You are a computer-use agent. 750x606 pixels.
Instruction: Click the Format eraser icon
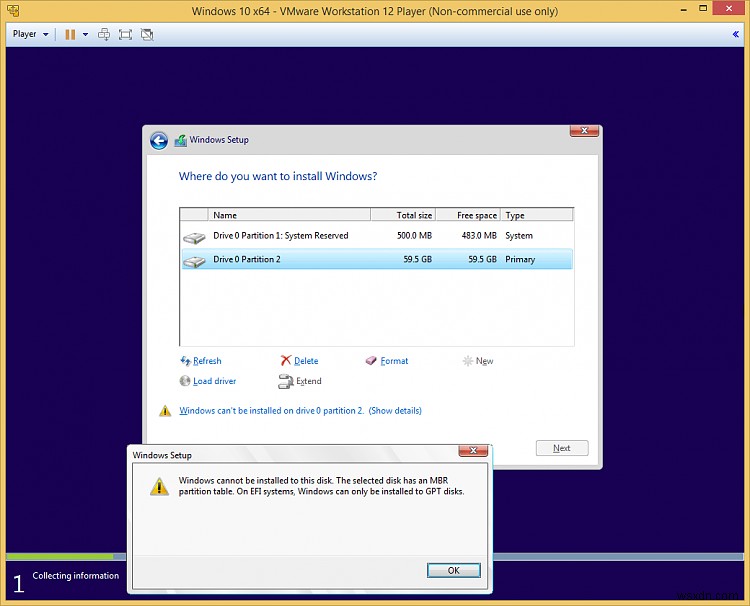tap(371, 361)
